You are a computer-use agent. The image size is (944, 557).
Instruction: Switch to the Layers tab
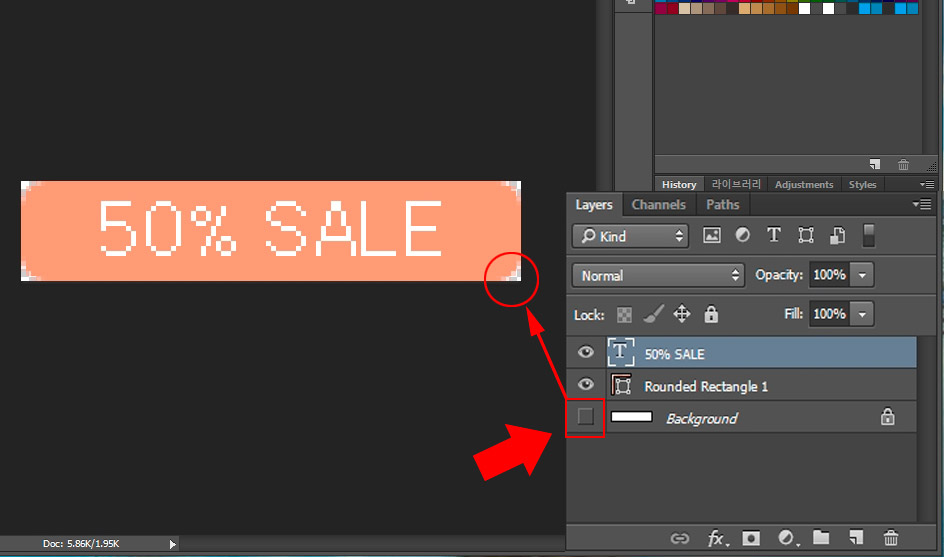coord(594,205)
